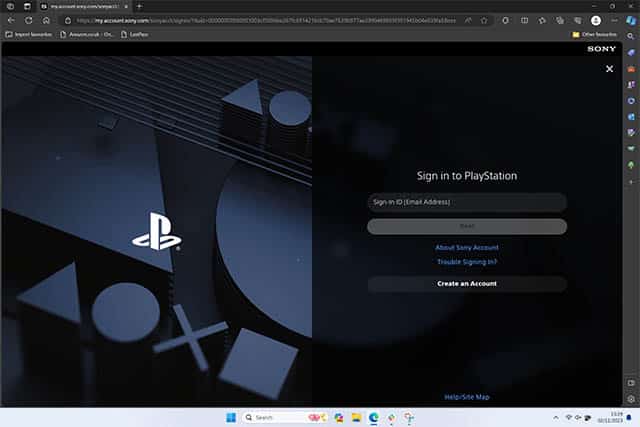The image size is (640, 427).
Task: Click the add sidebar app plus icon
Action: (x=631, y=182)
